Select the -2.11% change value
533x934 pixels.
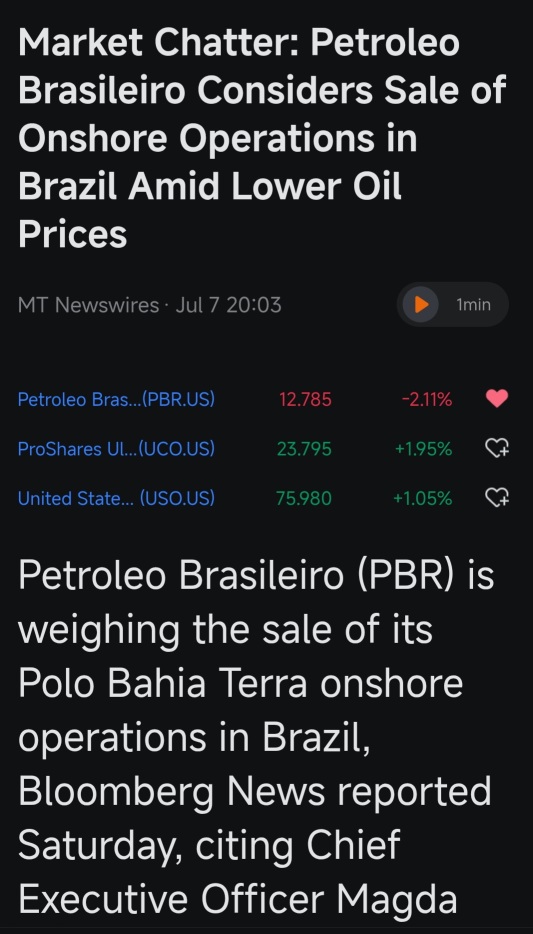pos(427,399)
